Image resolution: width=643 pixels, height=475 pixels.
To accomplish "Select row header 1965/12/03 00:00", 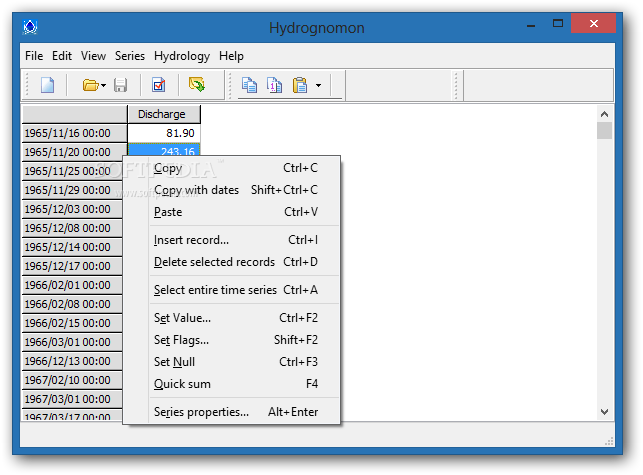I will coord(72,209).
